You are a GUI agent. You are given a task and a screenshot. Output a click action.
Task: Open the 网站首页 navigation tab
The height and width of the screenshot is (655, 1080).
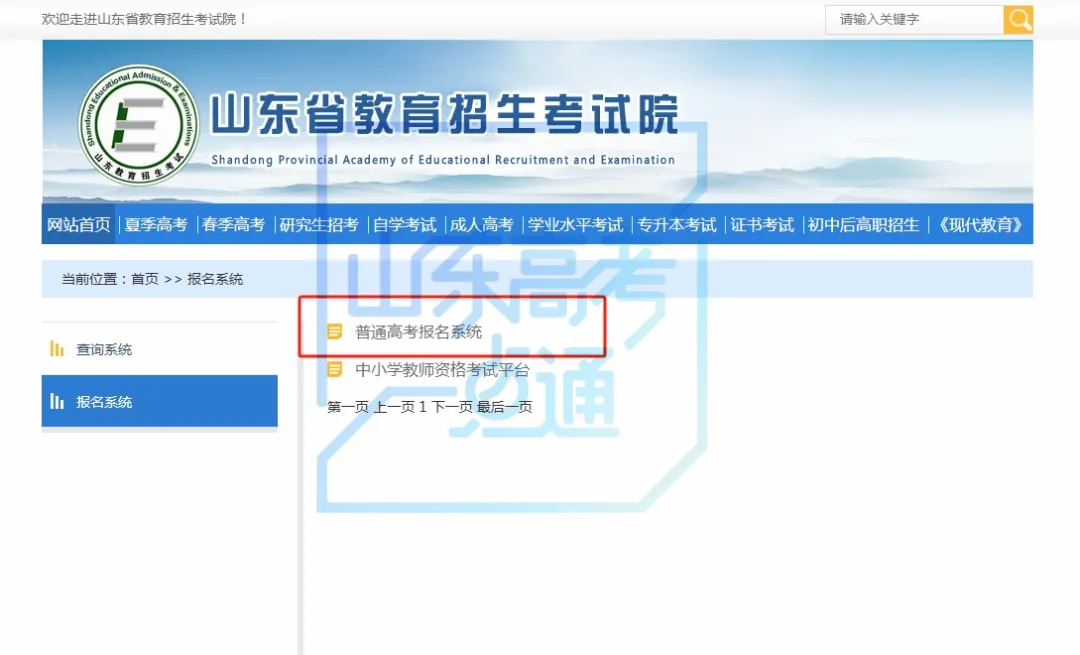pyautogui.click(x=79, y=225)
